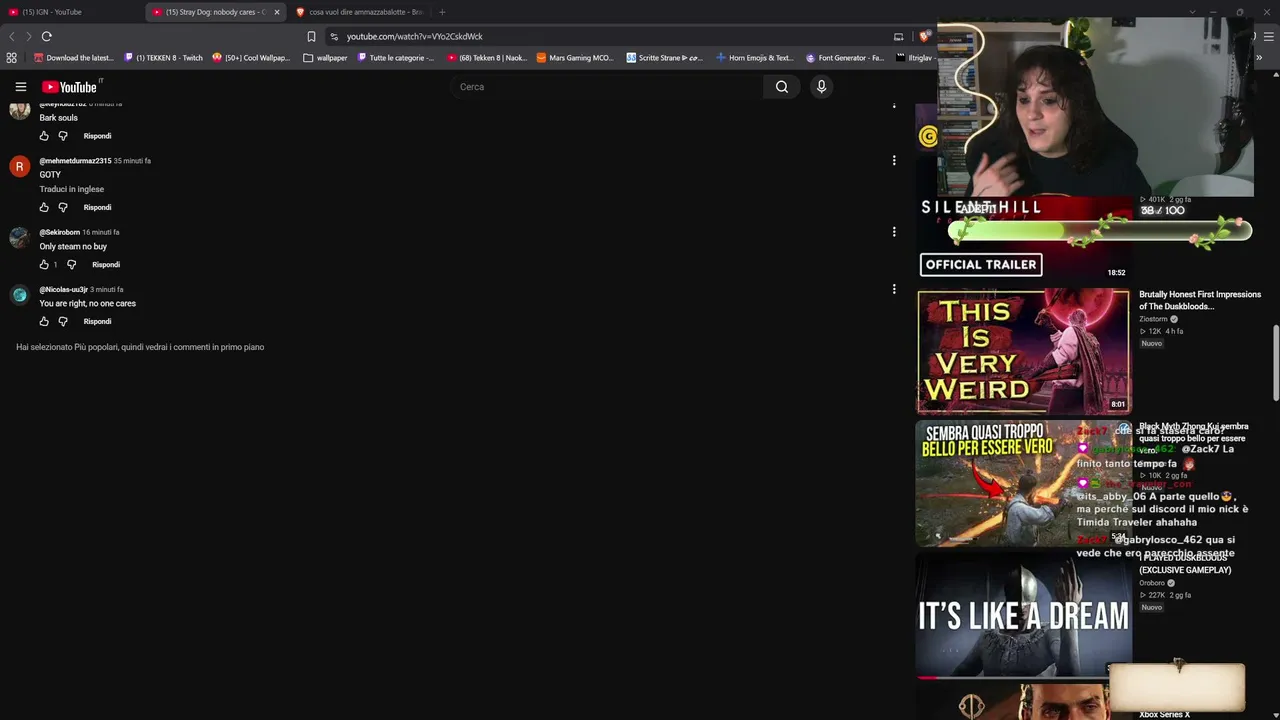Focus the YouTube 'Cerca' search field

605,87
